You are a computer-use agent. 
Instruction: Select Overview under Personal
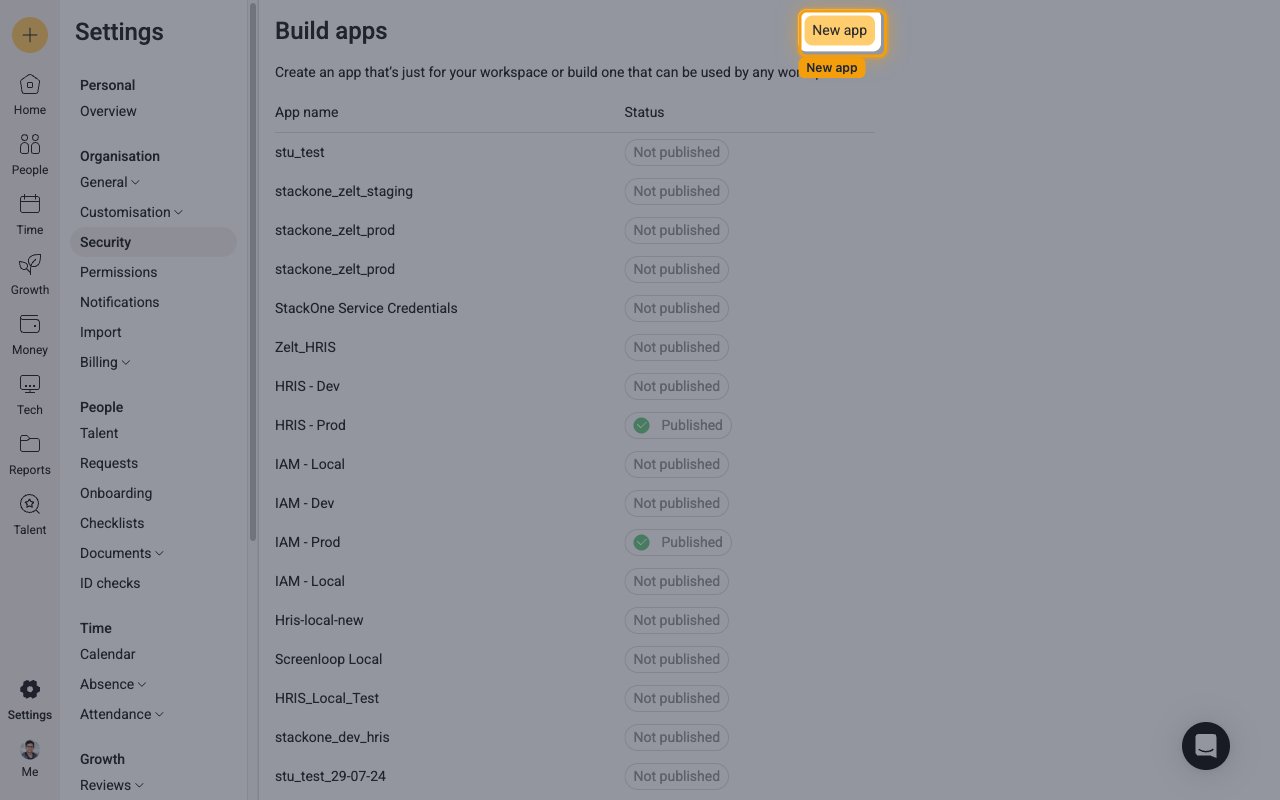108,111
